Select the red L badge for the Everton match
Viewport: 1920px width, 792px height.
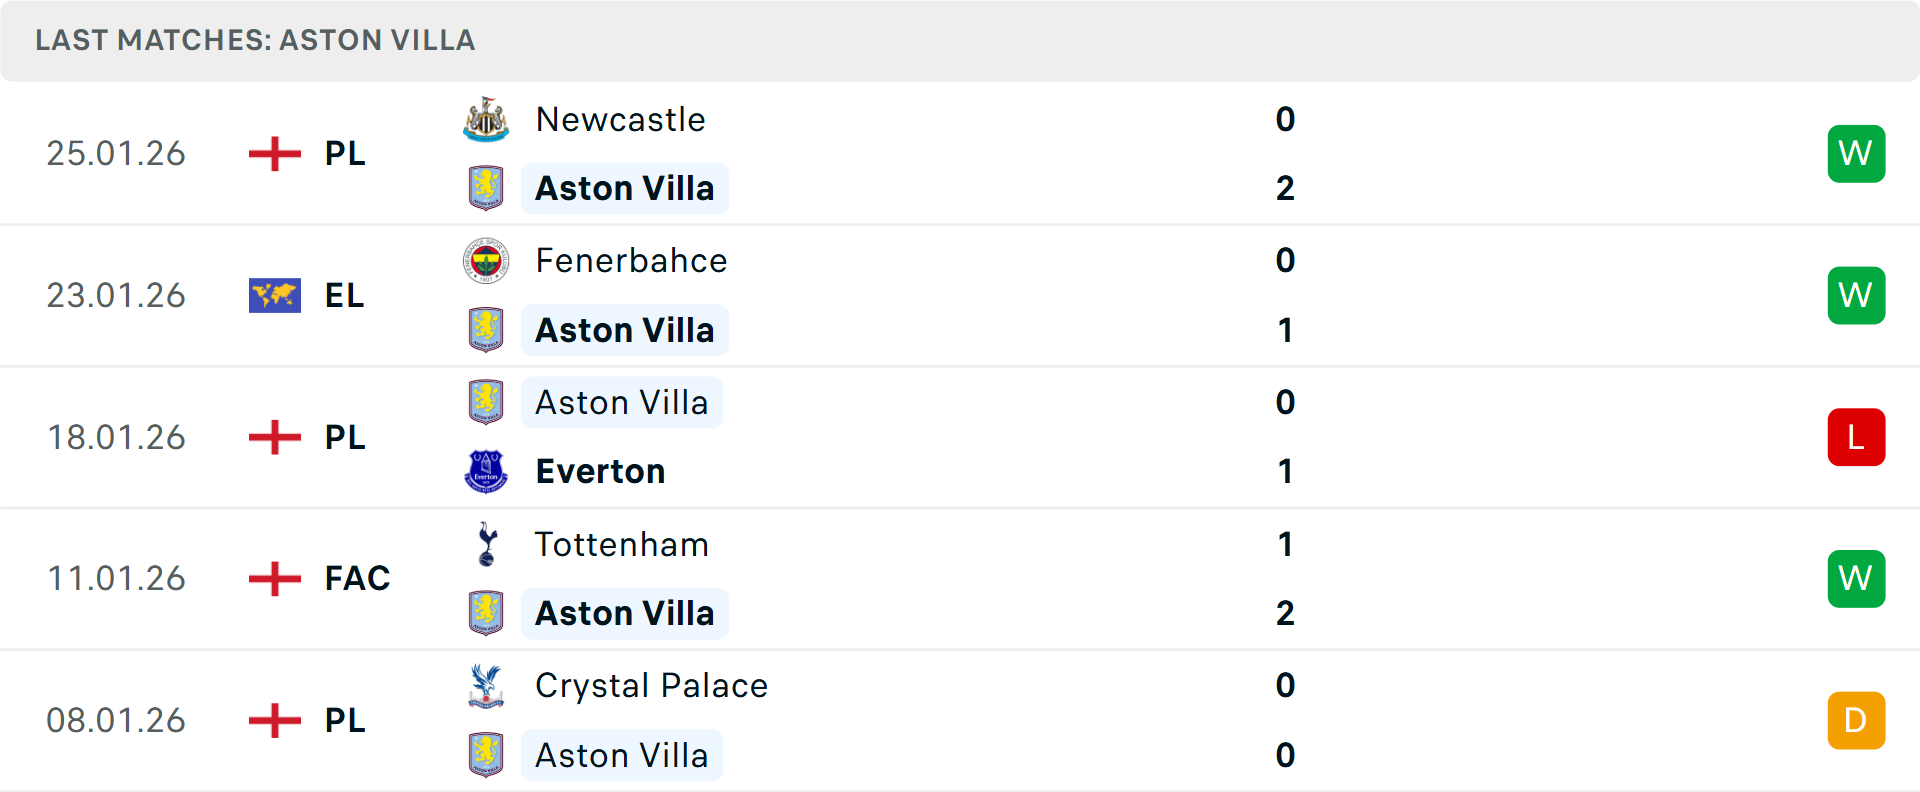(x=1856, y=437)
